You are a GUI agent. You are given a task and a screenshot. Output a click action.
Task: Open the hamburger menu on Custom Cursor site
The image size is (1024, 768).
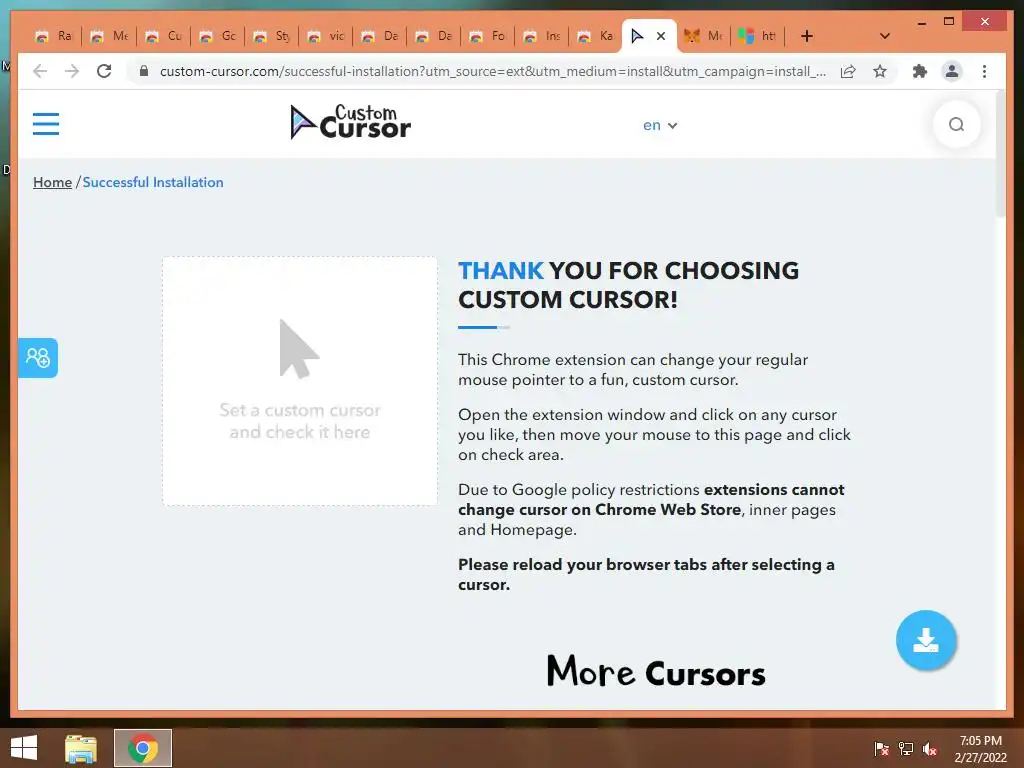46,124
